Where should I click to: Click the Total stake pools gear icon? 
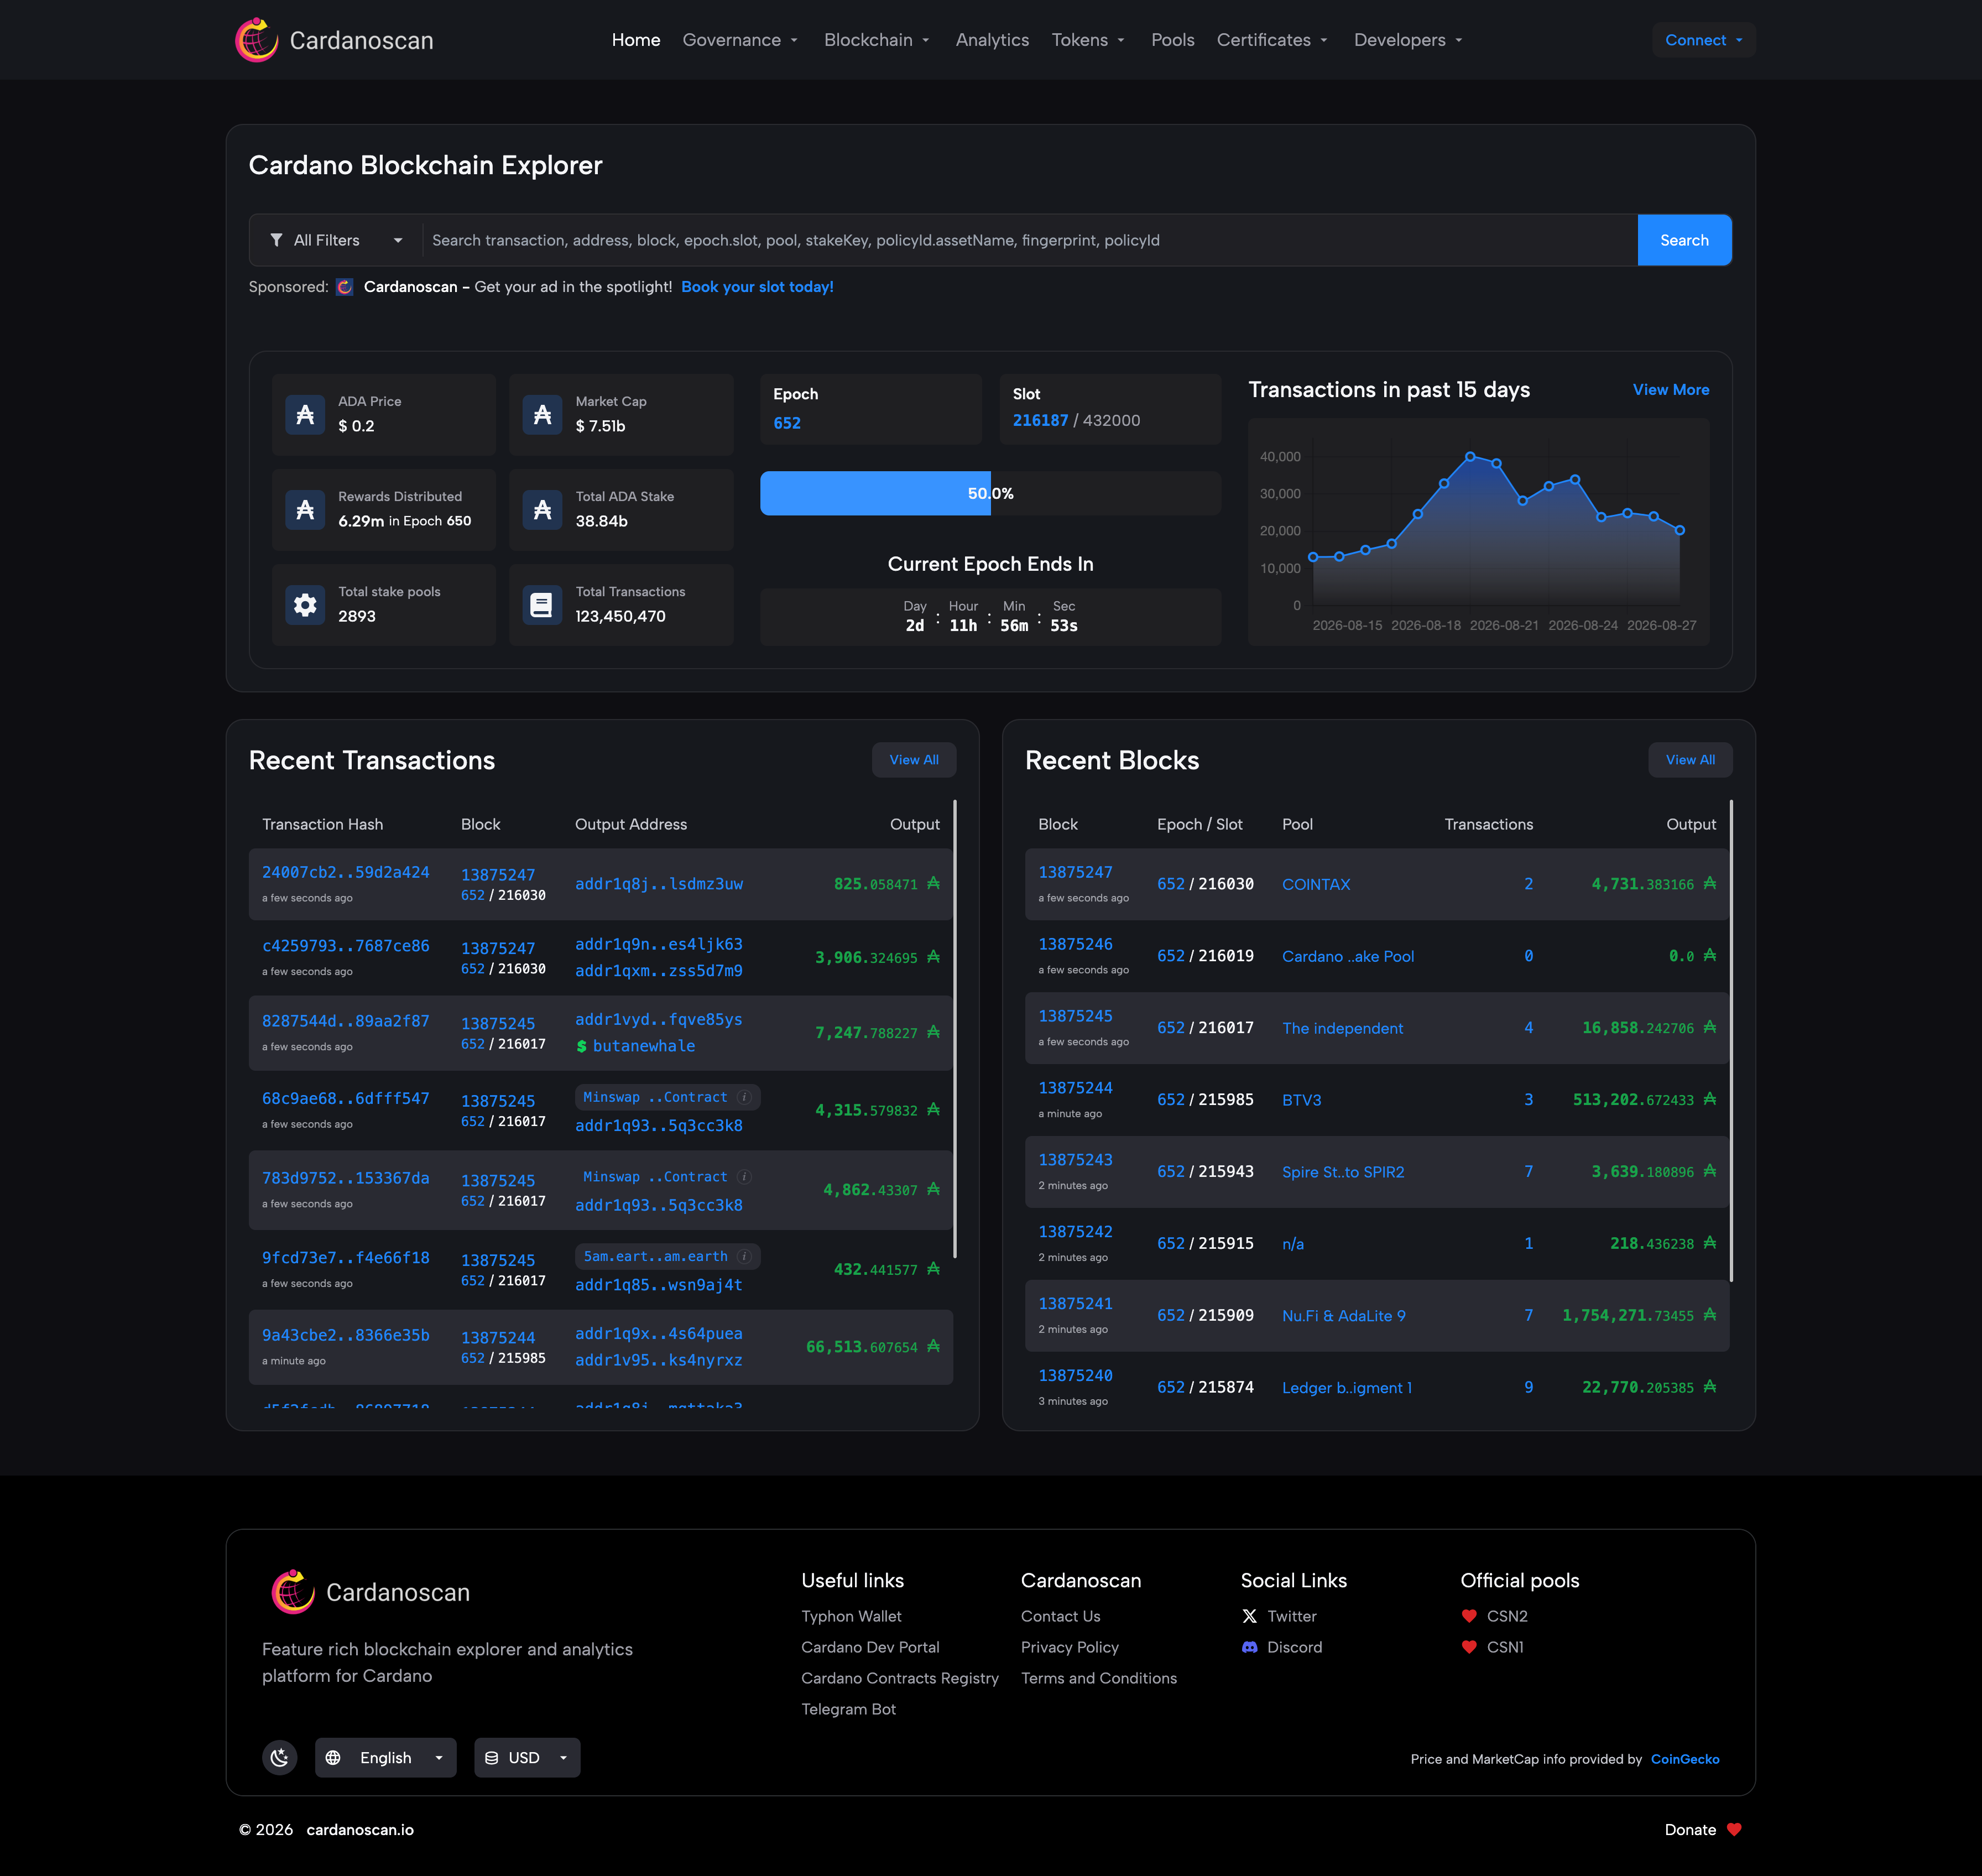tap(305, 604)
